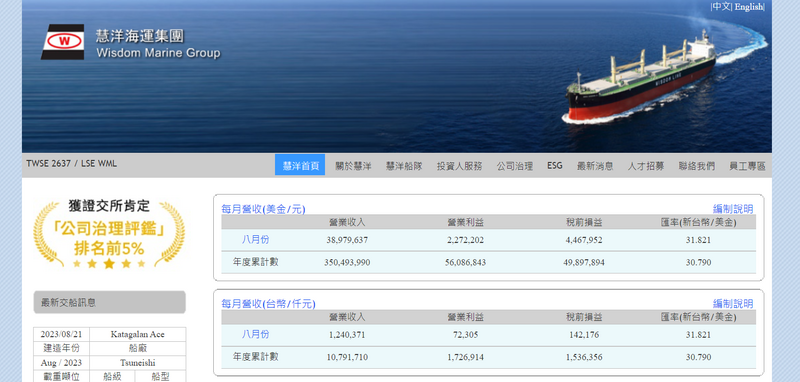This screenshot has height=382, width=800.
Task: Click 八月份 in the TWD table
Action: point(255,334)
